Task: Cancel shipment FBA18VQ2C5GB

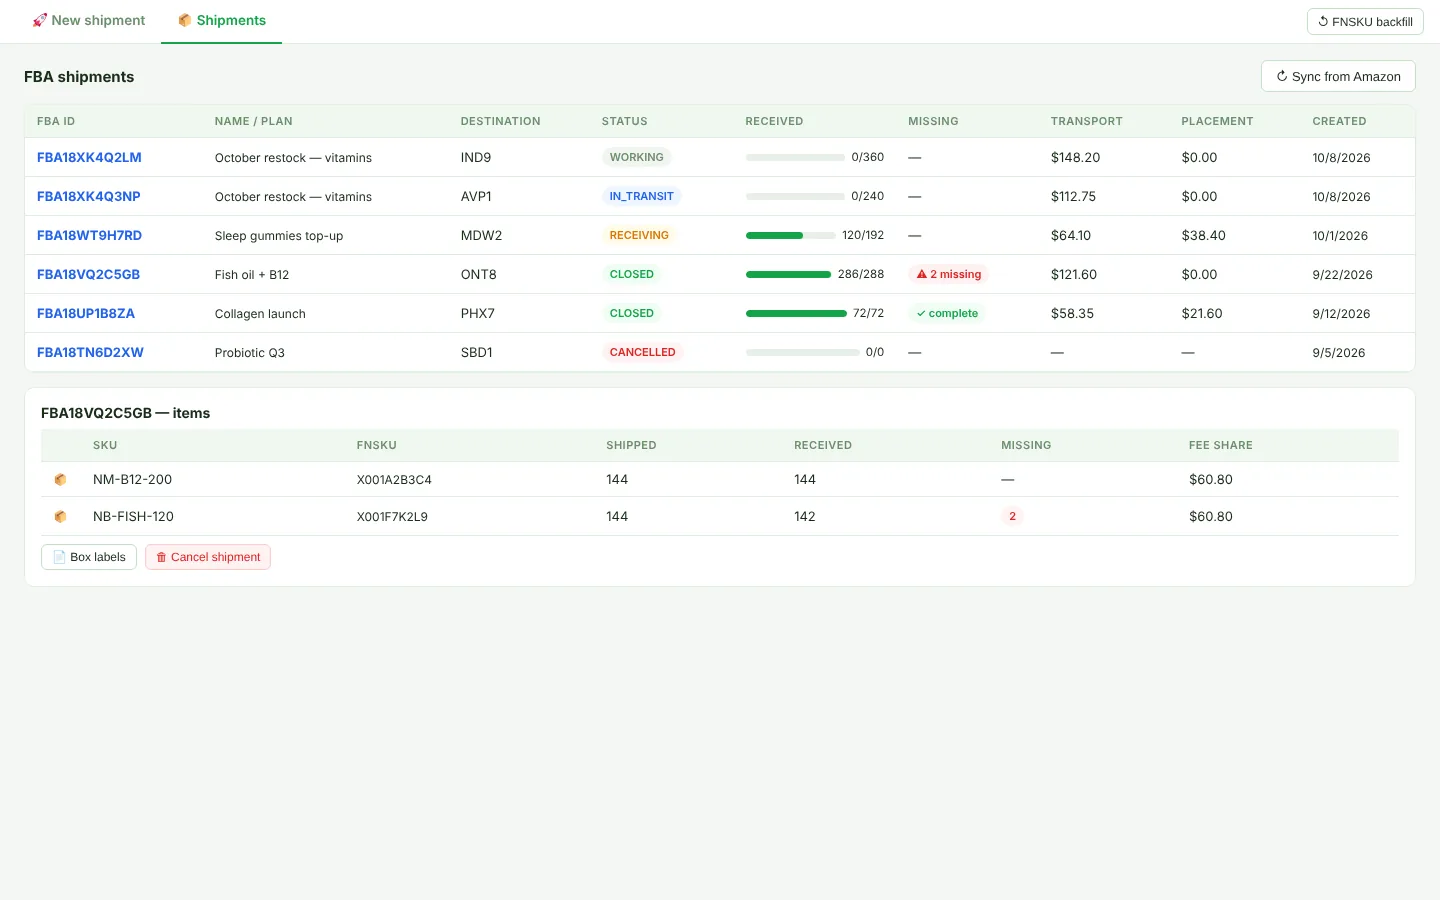Action: pyautogui.click(x=208, y=557)
